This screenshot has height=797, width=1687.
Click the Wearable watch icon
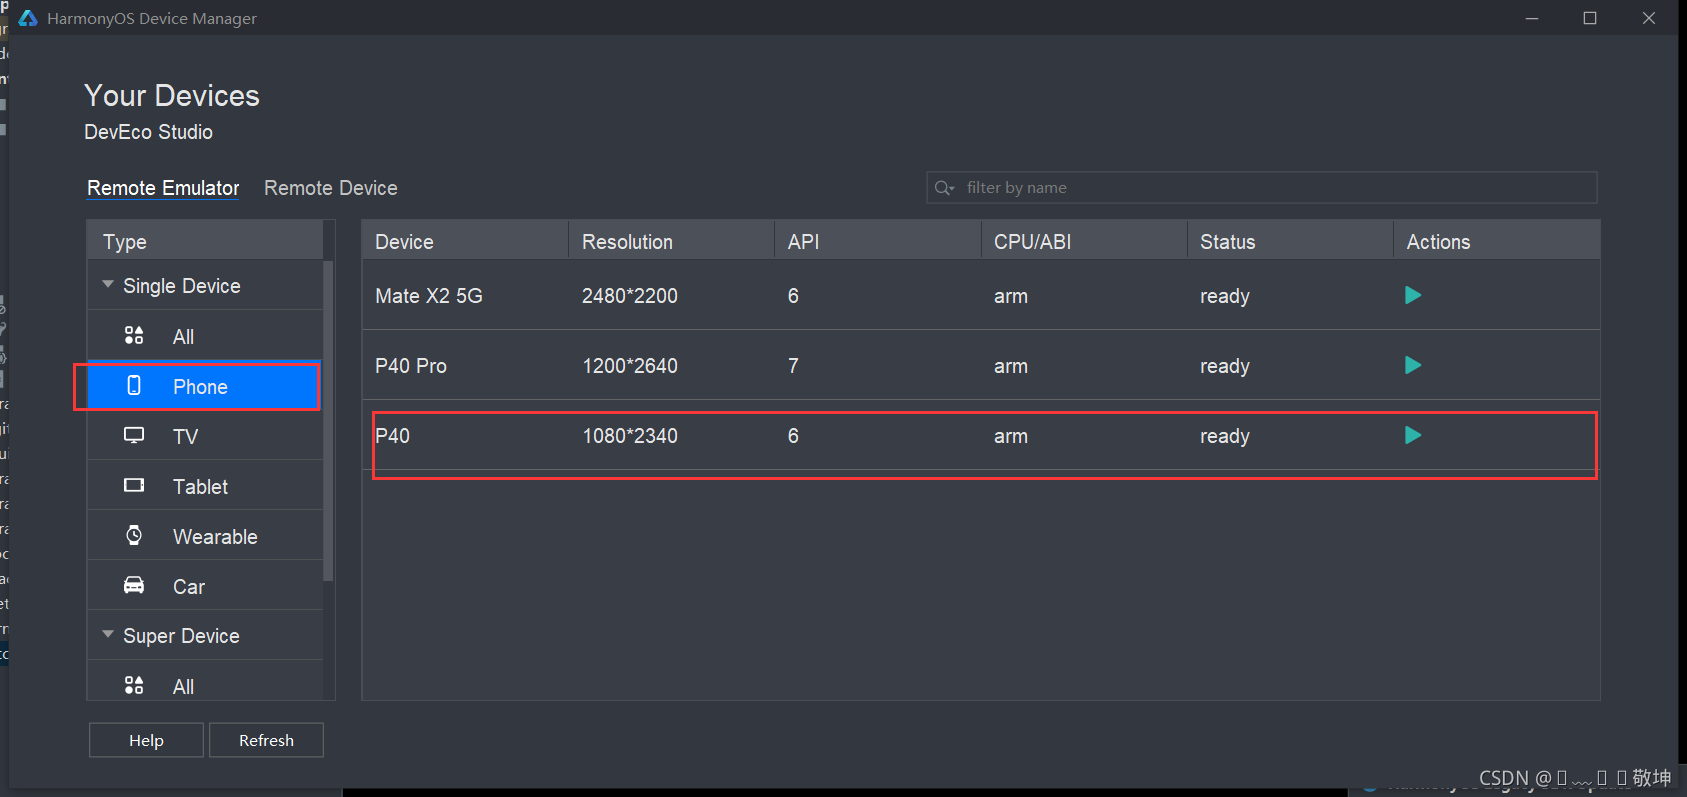[134, 535]
